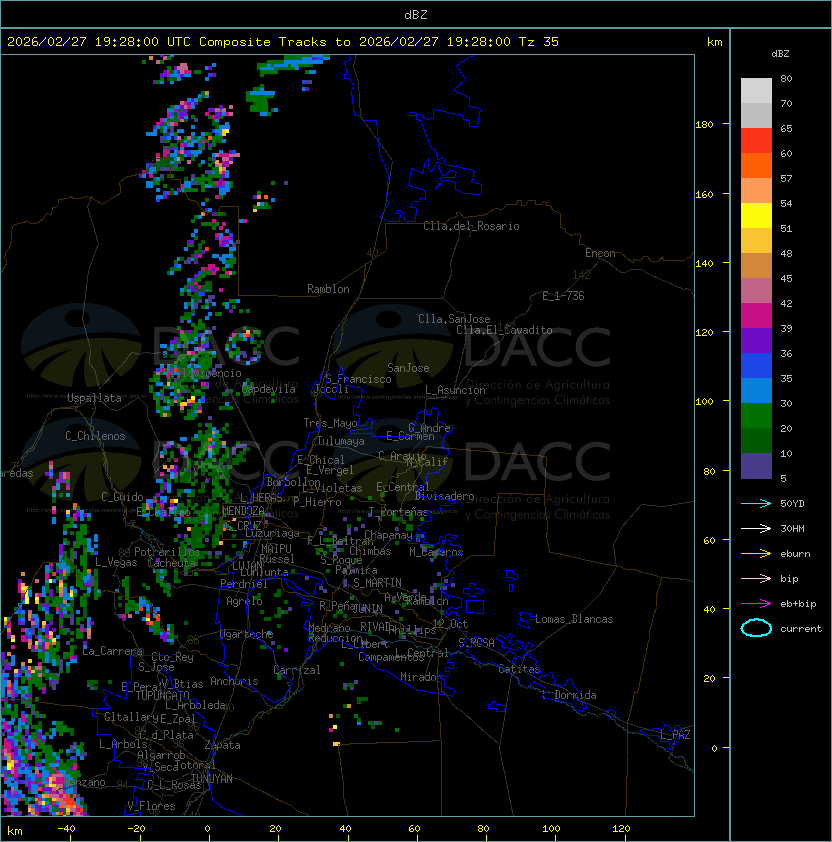Click the Lomas_Blancas label
832x842 pixels.
574,619
